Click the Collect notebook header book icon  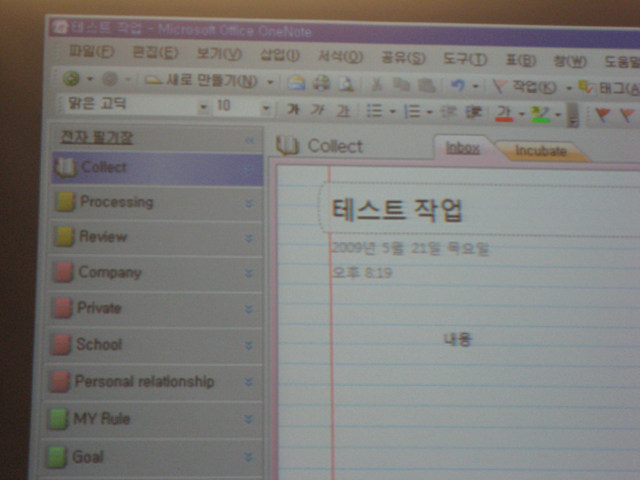(287, 146)
